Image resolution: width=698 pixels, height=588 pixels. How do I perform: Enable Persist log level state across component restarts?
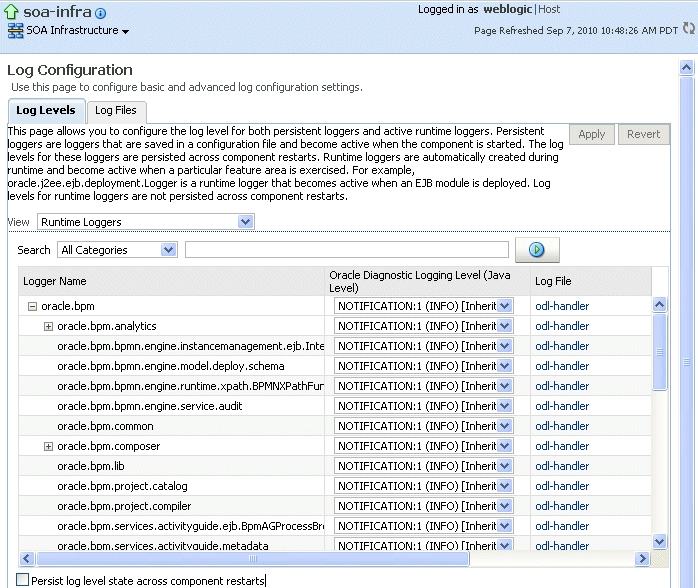pyautogui.click(x=22, y=580)
